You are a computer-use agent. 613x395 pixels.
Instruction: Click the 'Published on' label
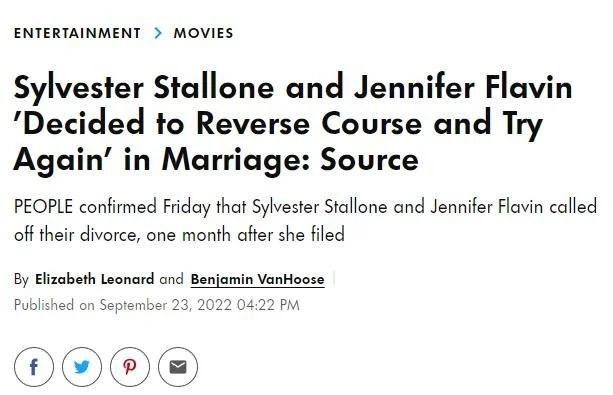point(54,305)
